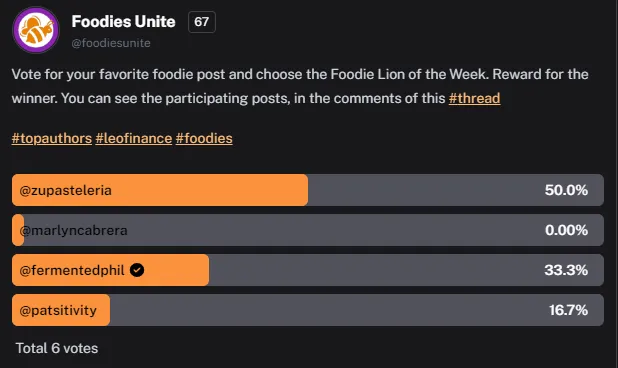Click the verified checkmark beside @fermentedphil
The height and width of the screenshot is (368, 618).
coord(137,270)
